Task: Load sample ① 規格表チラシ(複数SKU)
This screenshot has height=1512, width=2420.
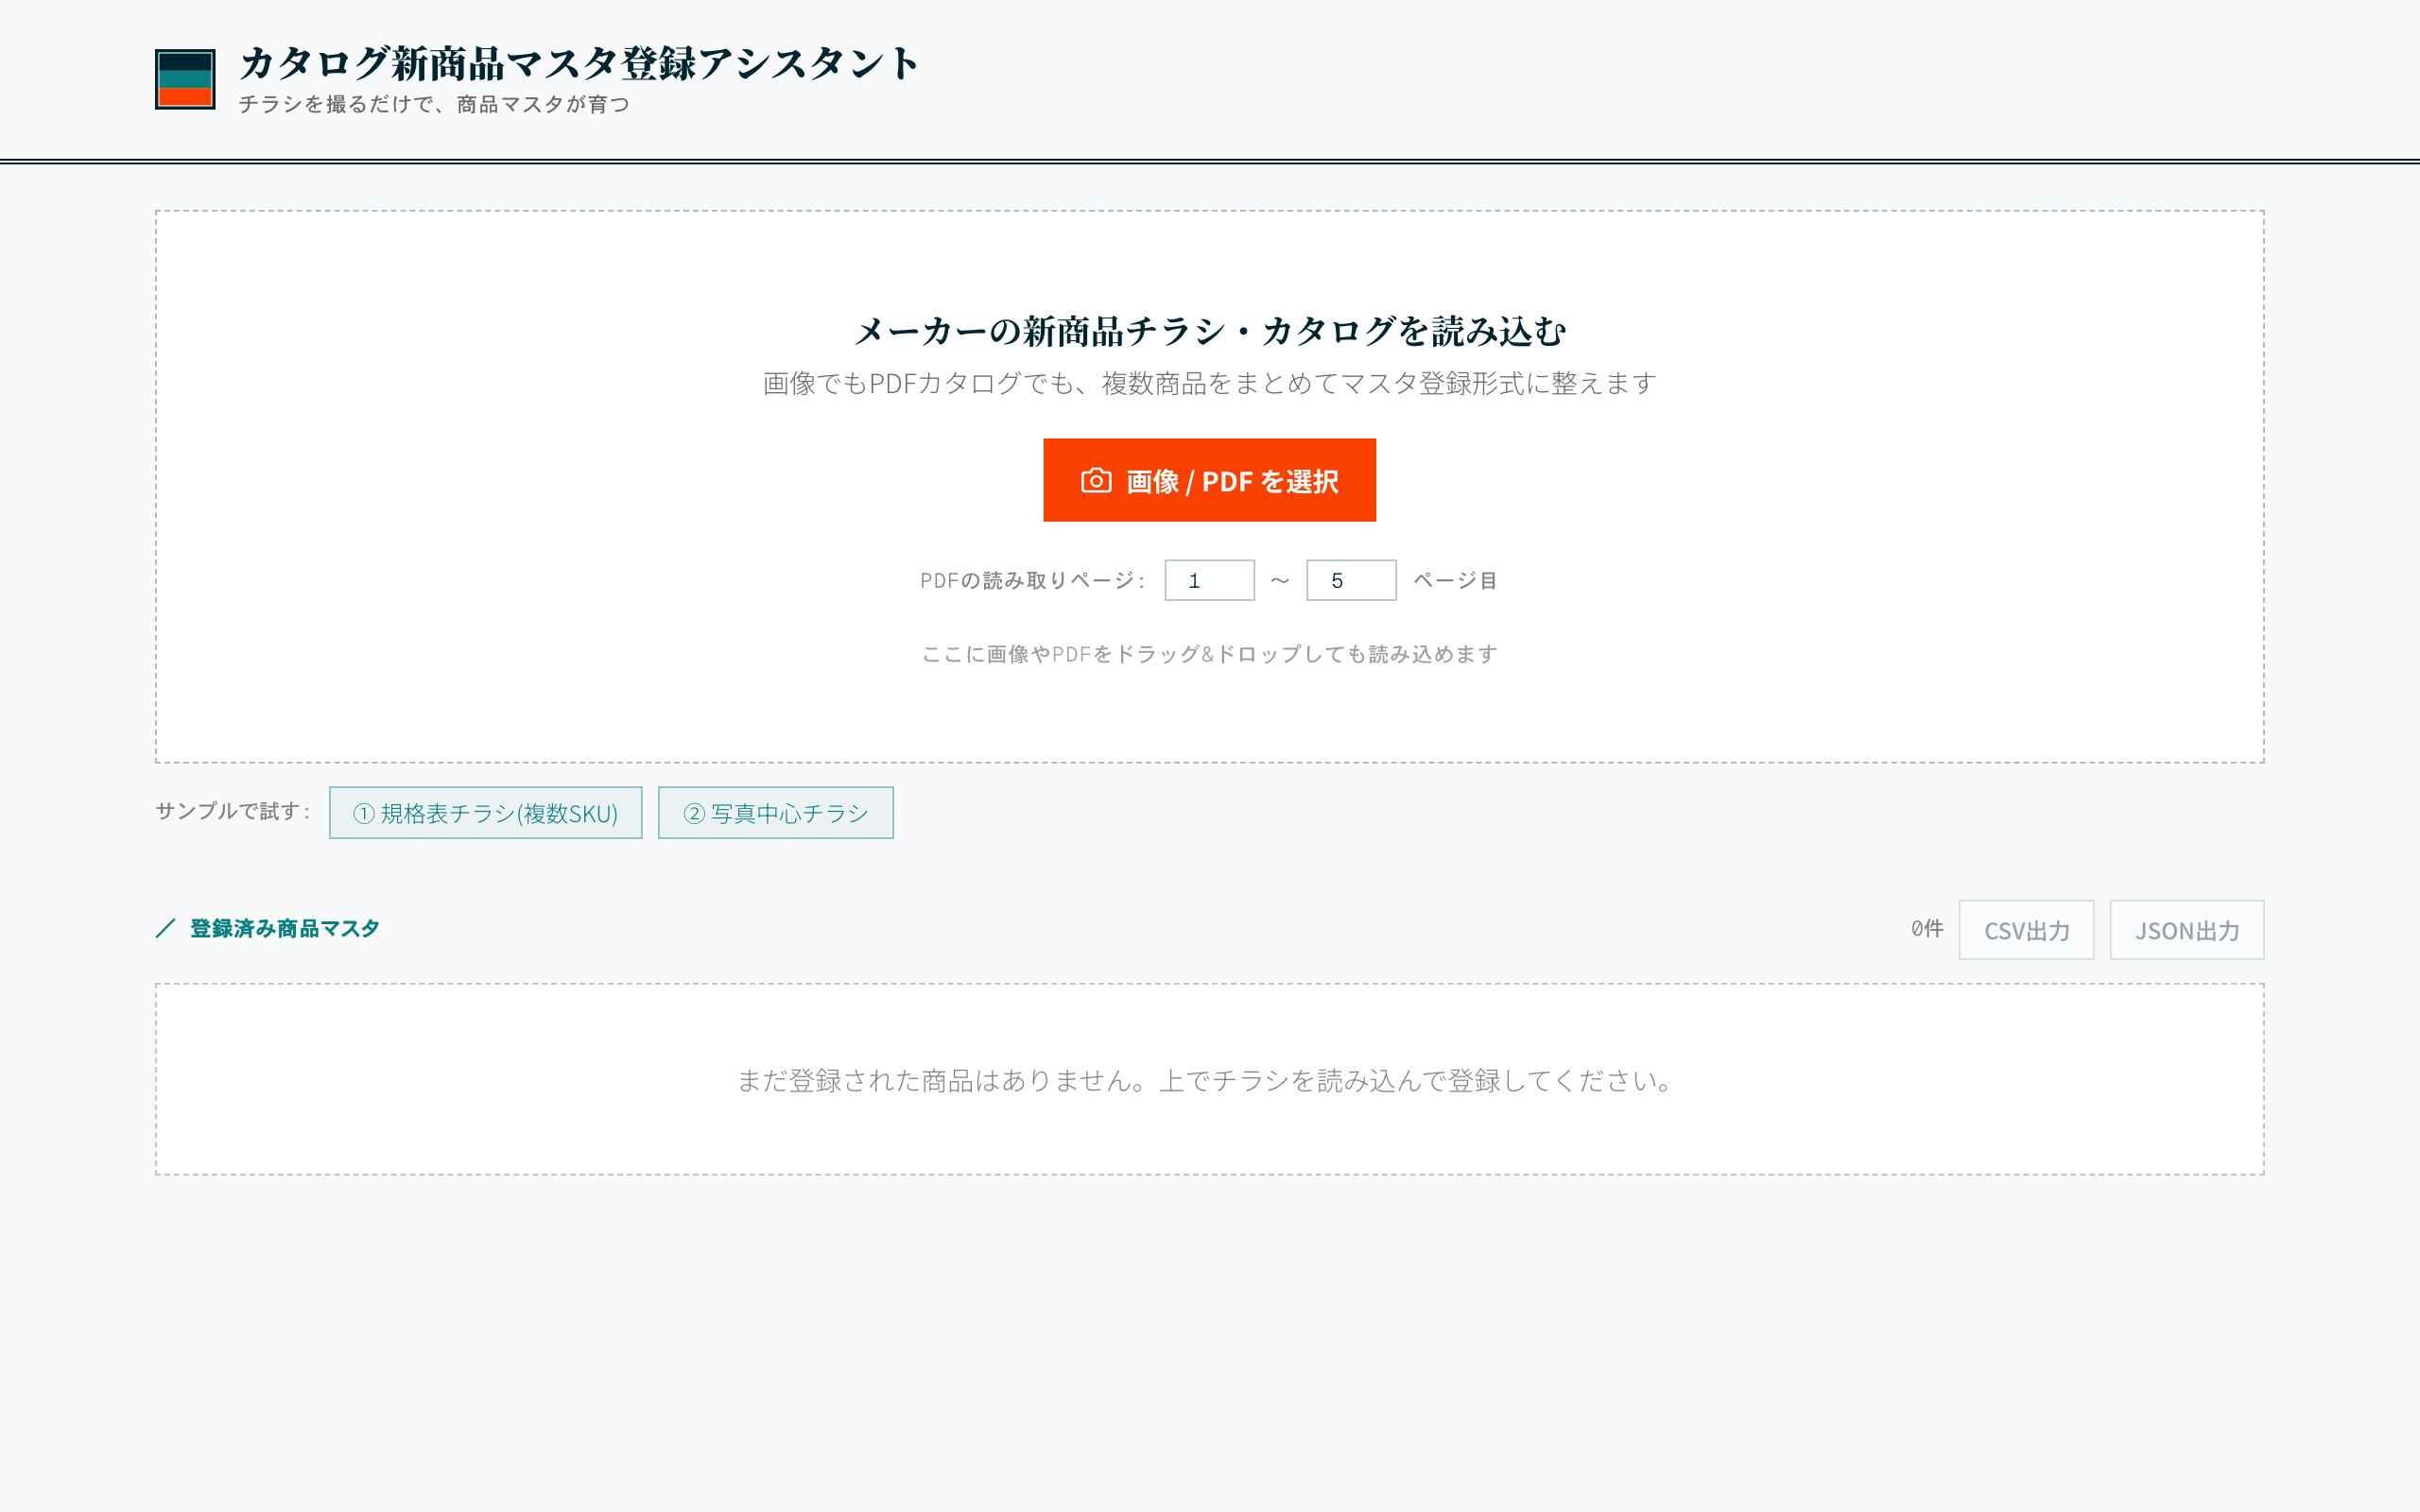Action: tap(485, 813)
